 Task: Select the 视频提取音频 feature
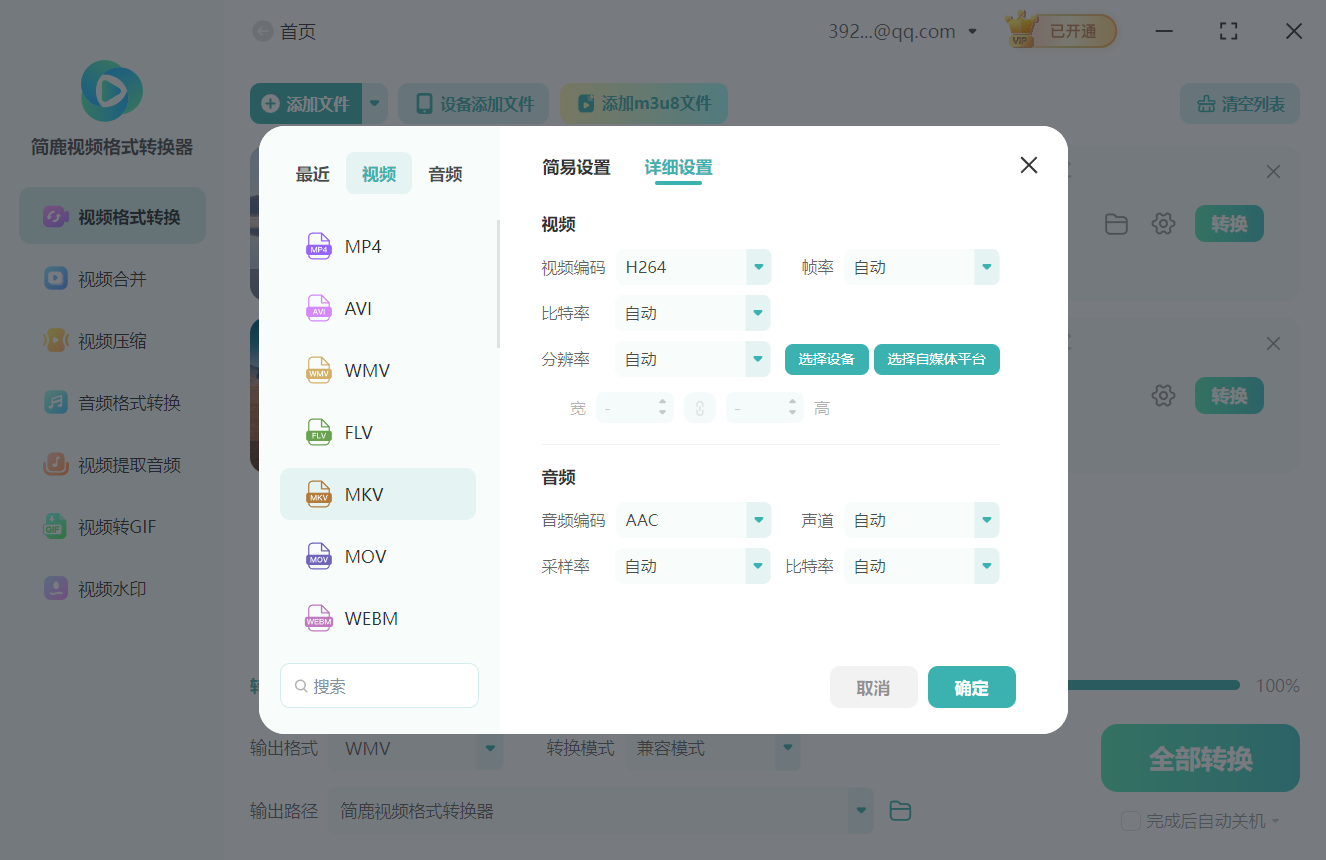click(x=111, y=464)
